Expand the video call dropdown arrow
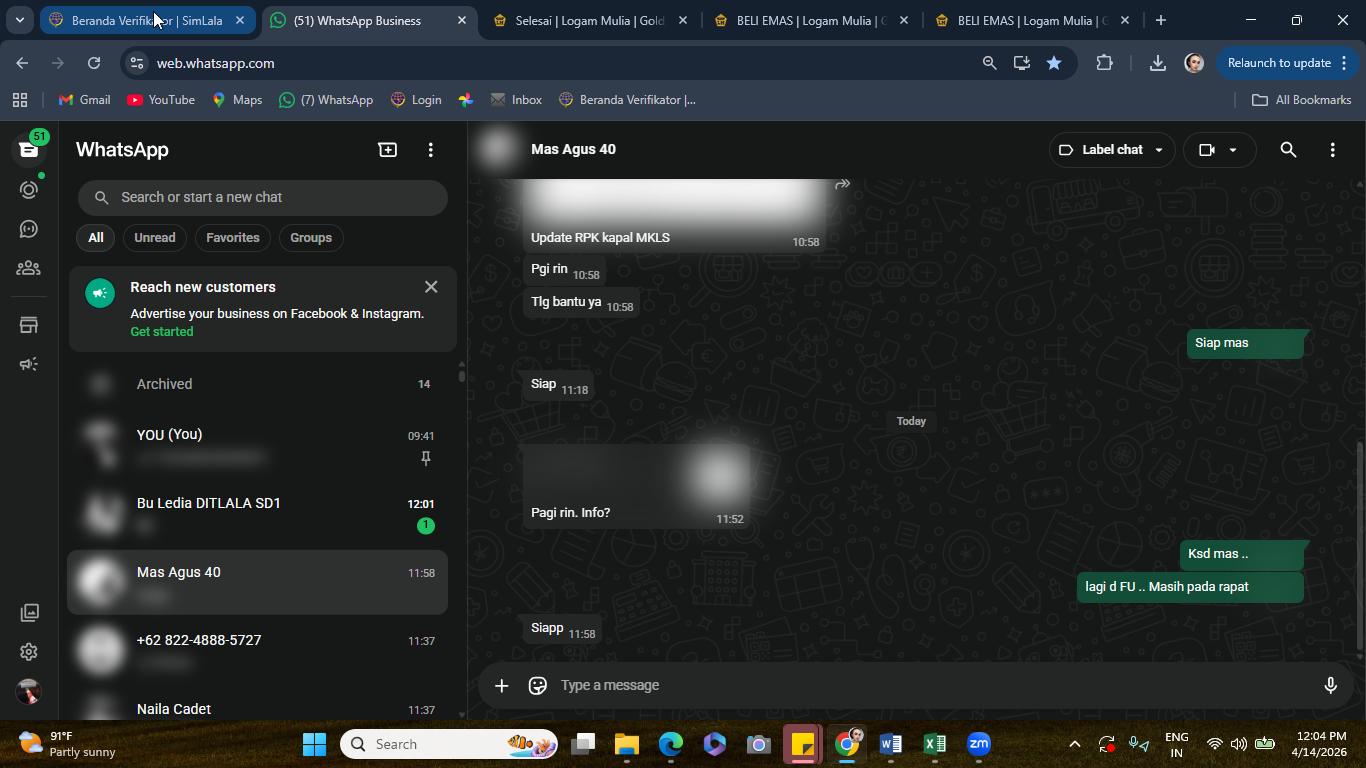Viewport: 1366px width, 768px height. click(x=1233, y=150)
